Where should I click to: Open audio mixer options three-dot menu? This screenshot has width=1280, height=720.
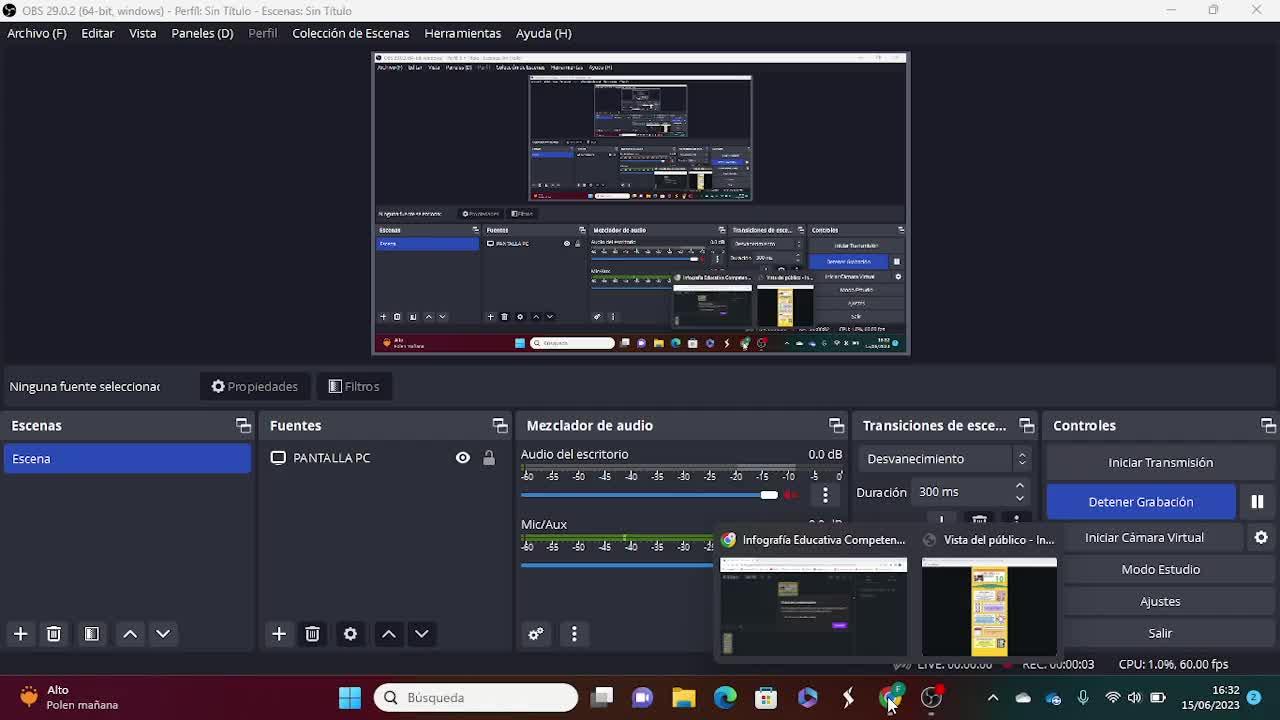point(574,634)
